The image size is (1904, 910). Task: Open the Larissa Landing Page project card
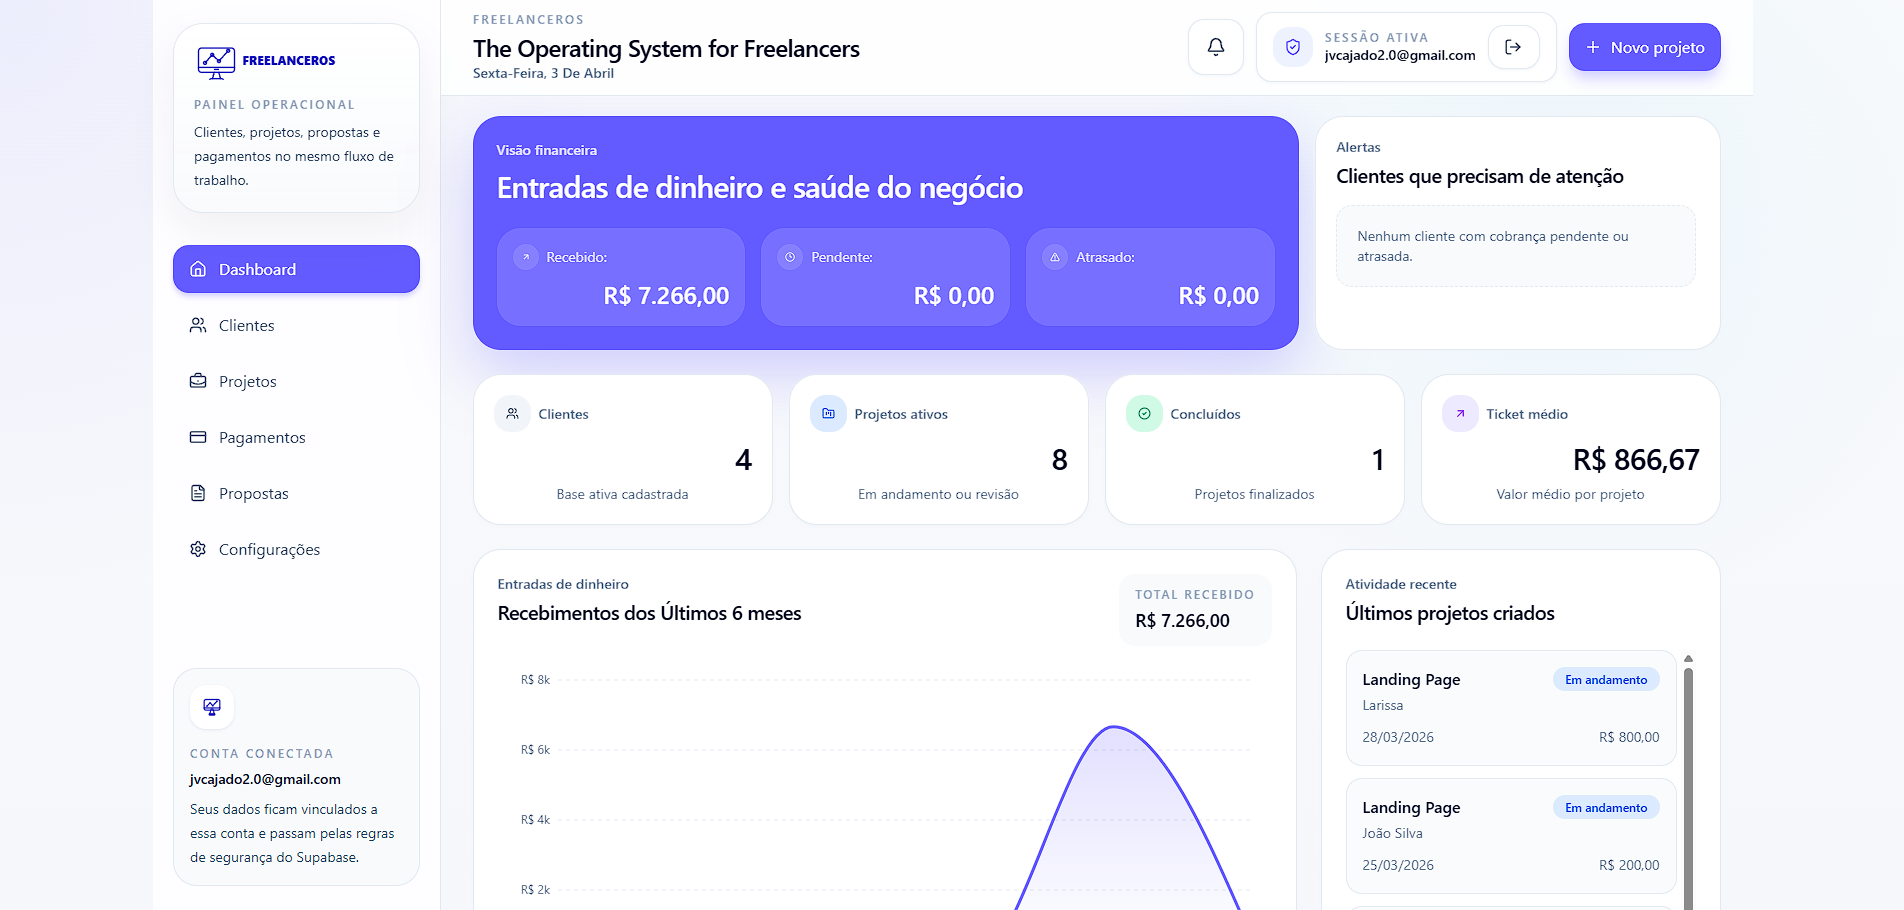point(1510,708)
